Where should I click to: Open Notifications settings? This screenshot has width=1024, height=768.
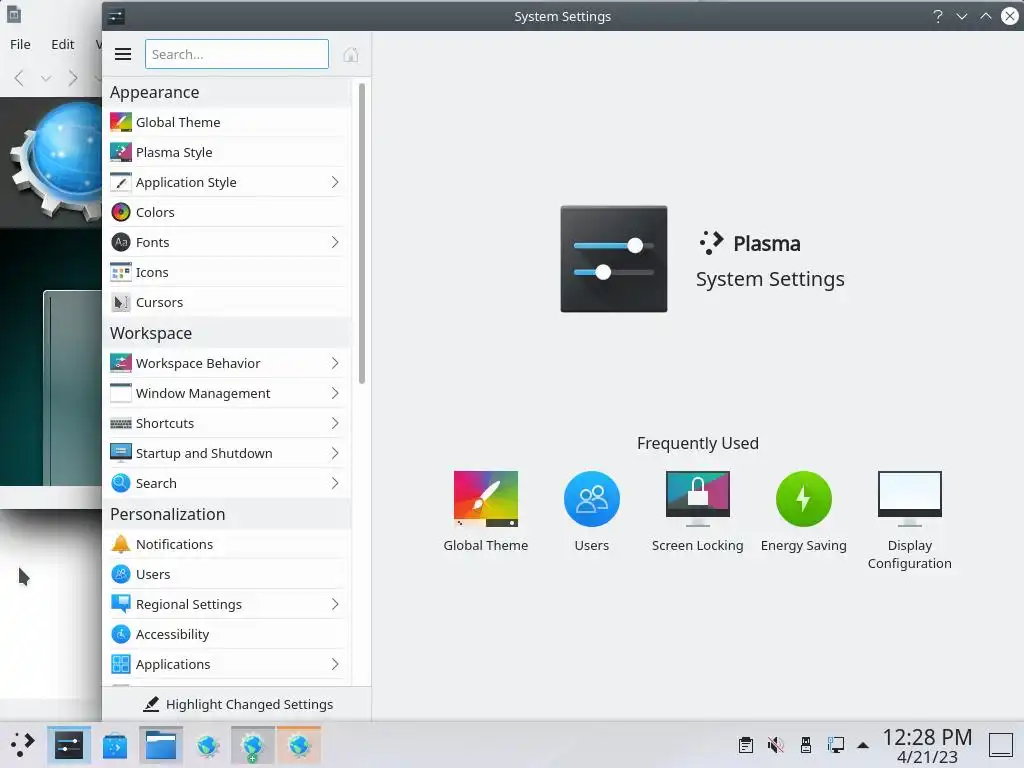227,544
